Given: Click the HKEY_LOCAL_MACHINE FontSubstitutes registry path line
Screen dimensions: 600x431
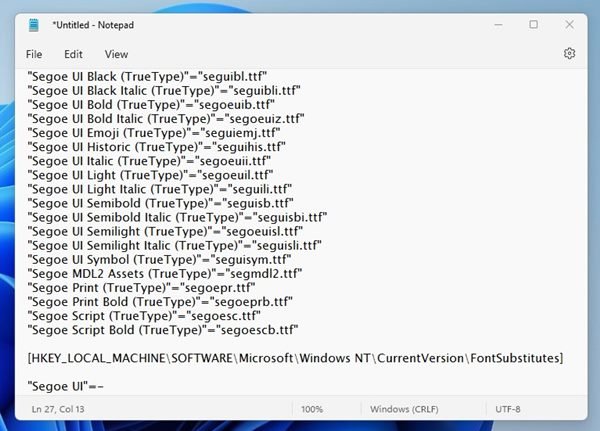Looking at the screenshot, I should (x=295, y=359).
